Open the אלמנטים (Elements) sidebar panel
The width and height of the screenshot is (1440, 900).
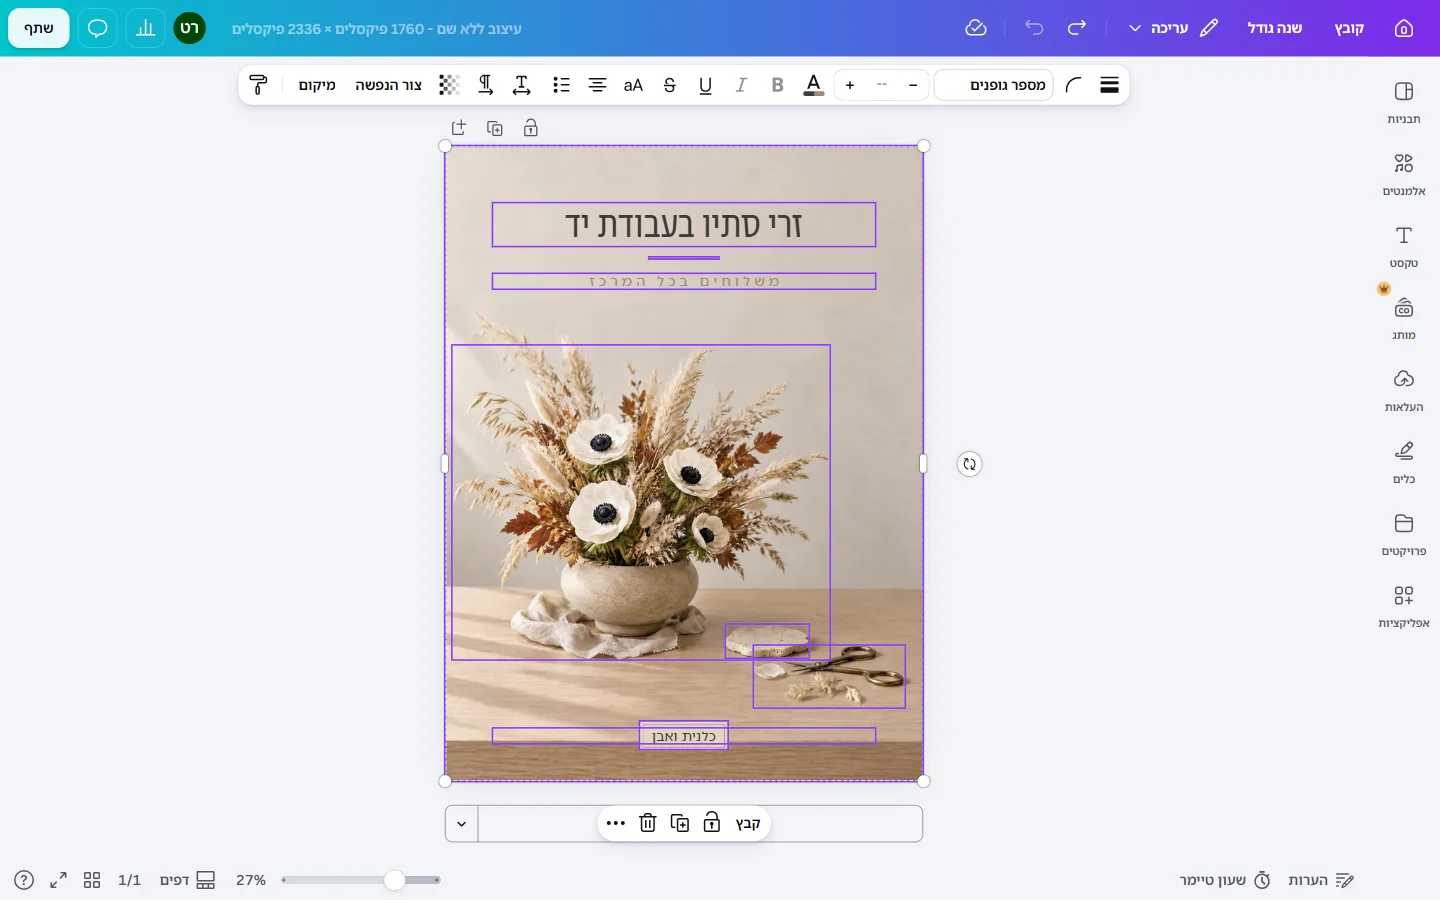[1403, 175]
